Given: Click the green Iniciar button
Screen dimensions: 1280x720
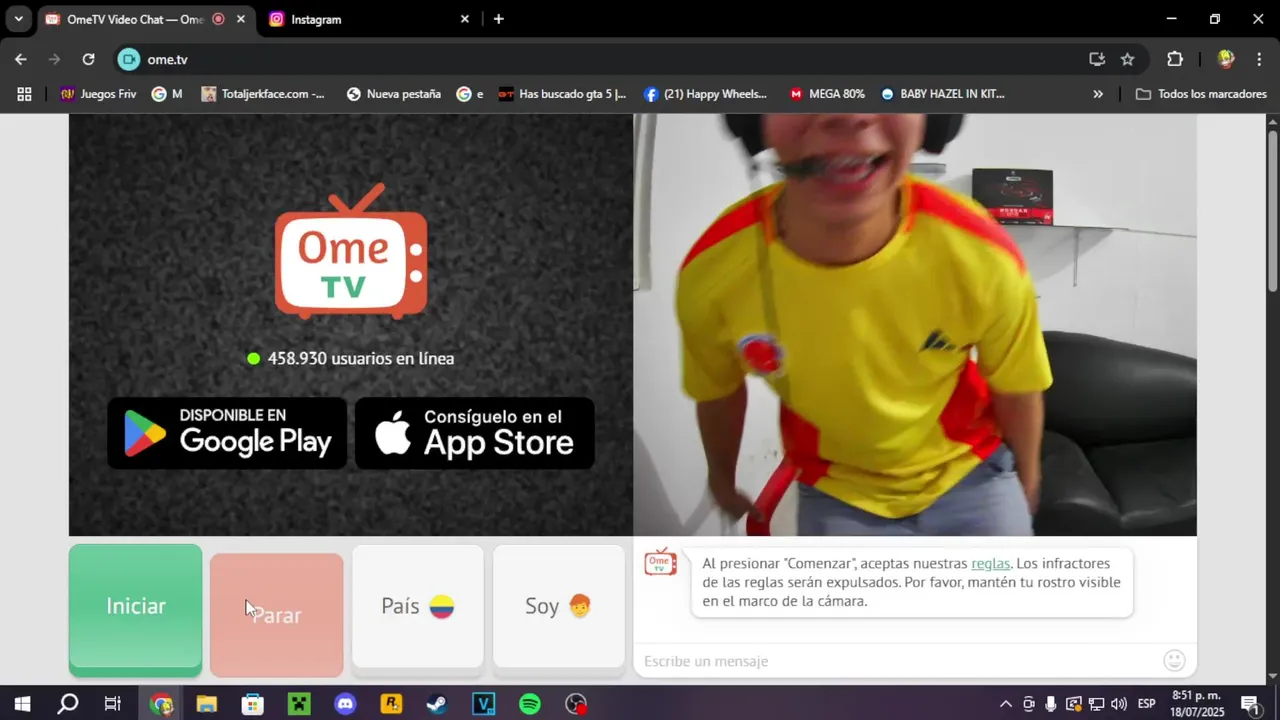Looking at the screenshot, I should [135, 610].
